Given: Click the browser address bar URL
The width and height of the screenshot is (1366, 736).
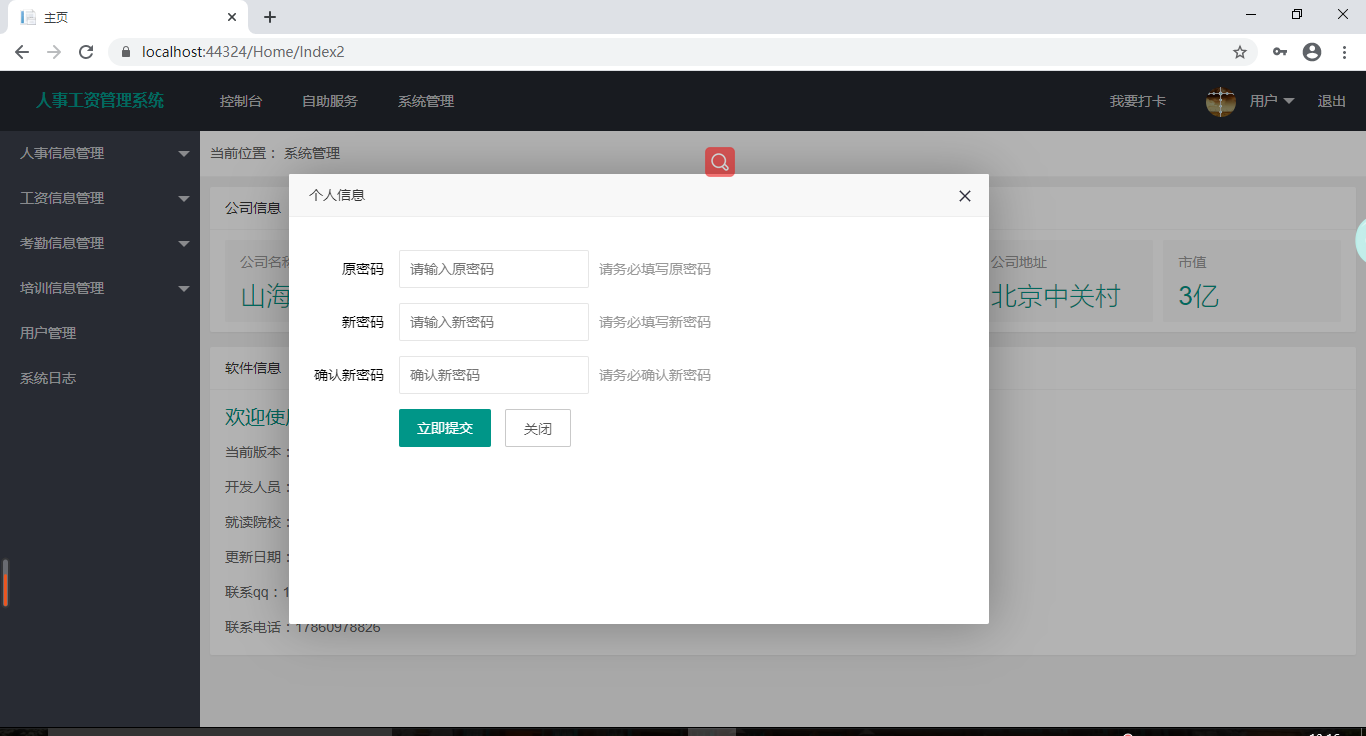Looking at the screenshot, I should tap(244, 52).
